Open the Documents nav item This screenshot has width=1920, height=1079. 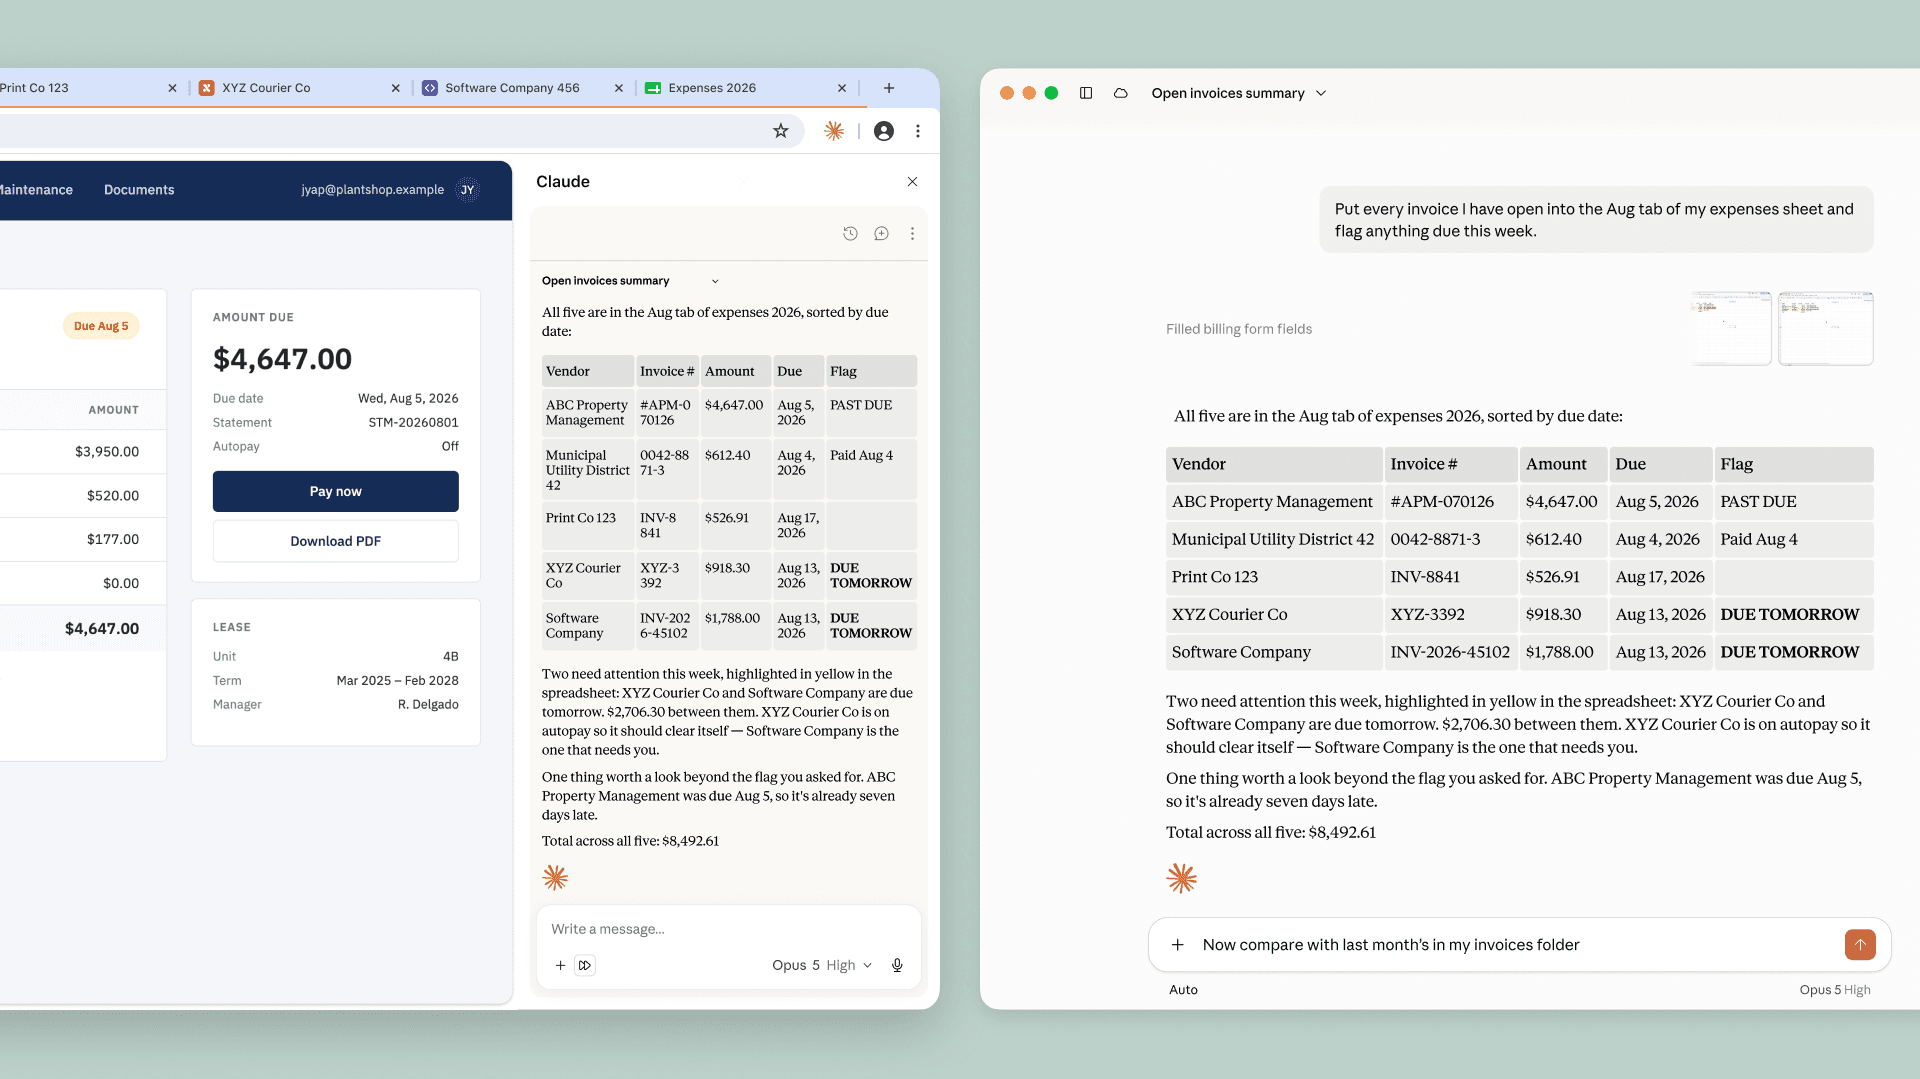(x=139, y=190)
